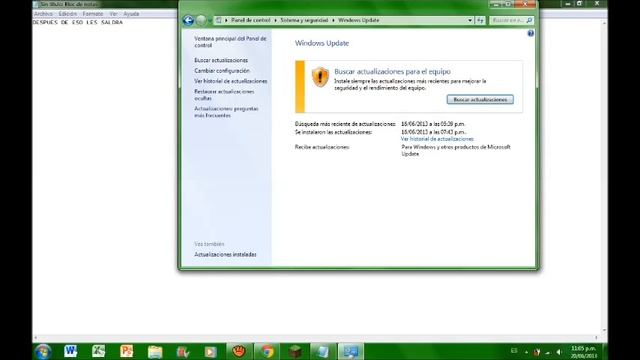Click 'Buscar actualizaciones para el equipo' heading
The height and width of the screenshot is (360, 640).
point(392,71)
